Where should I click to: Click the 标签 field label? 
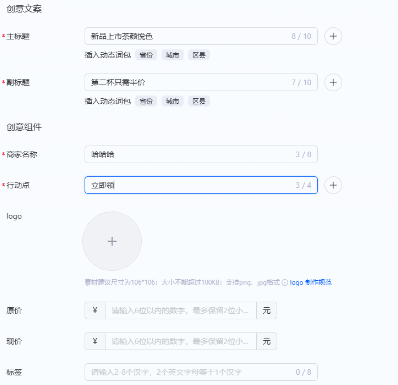tap(14, 372)
